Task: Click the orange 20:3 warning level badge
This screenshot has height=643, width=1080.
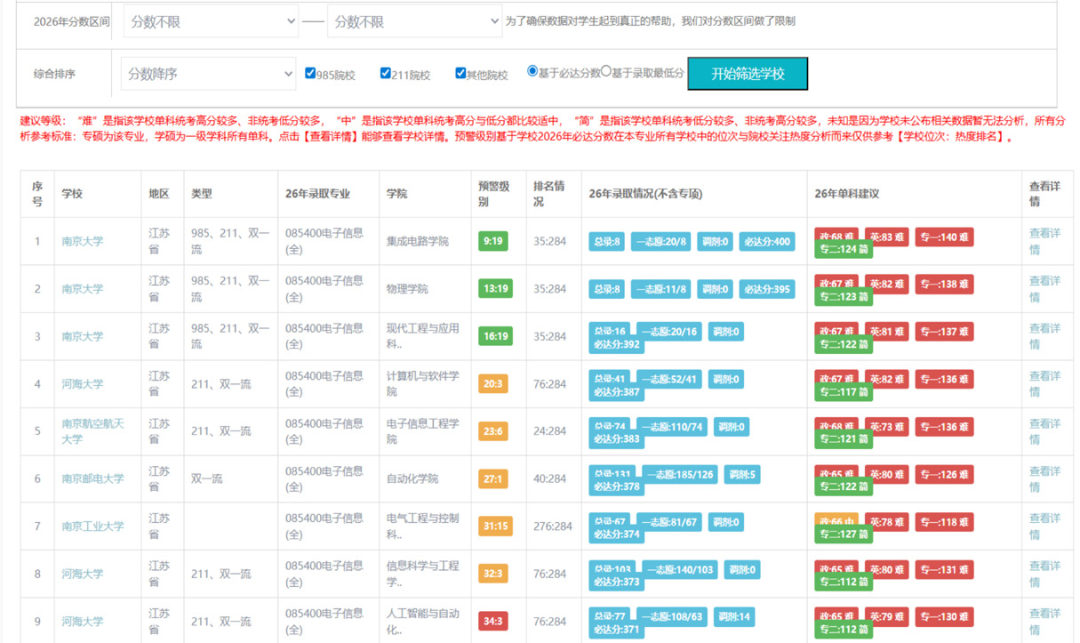Action: (492, 384)
